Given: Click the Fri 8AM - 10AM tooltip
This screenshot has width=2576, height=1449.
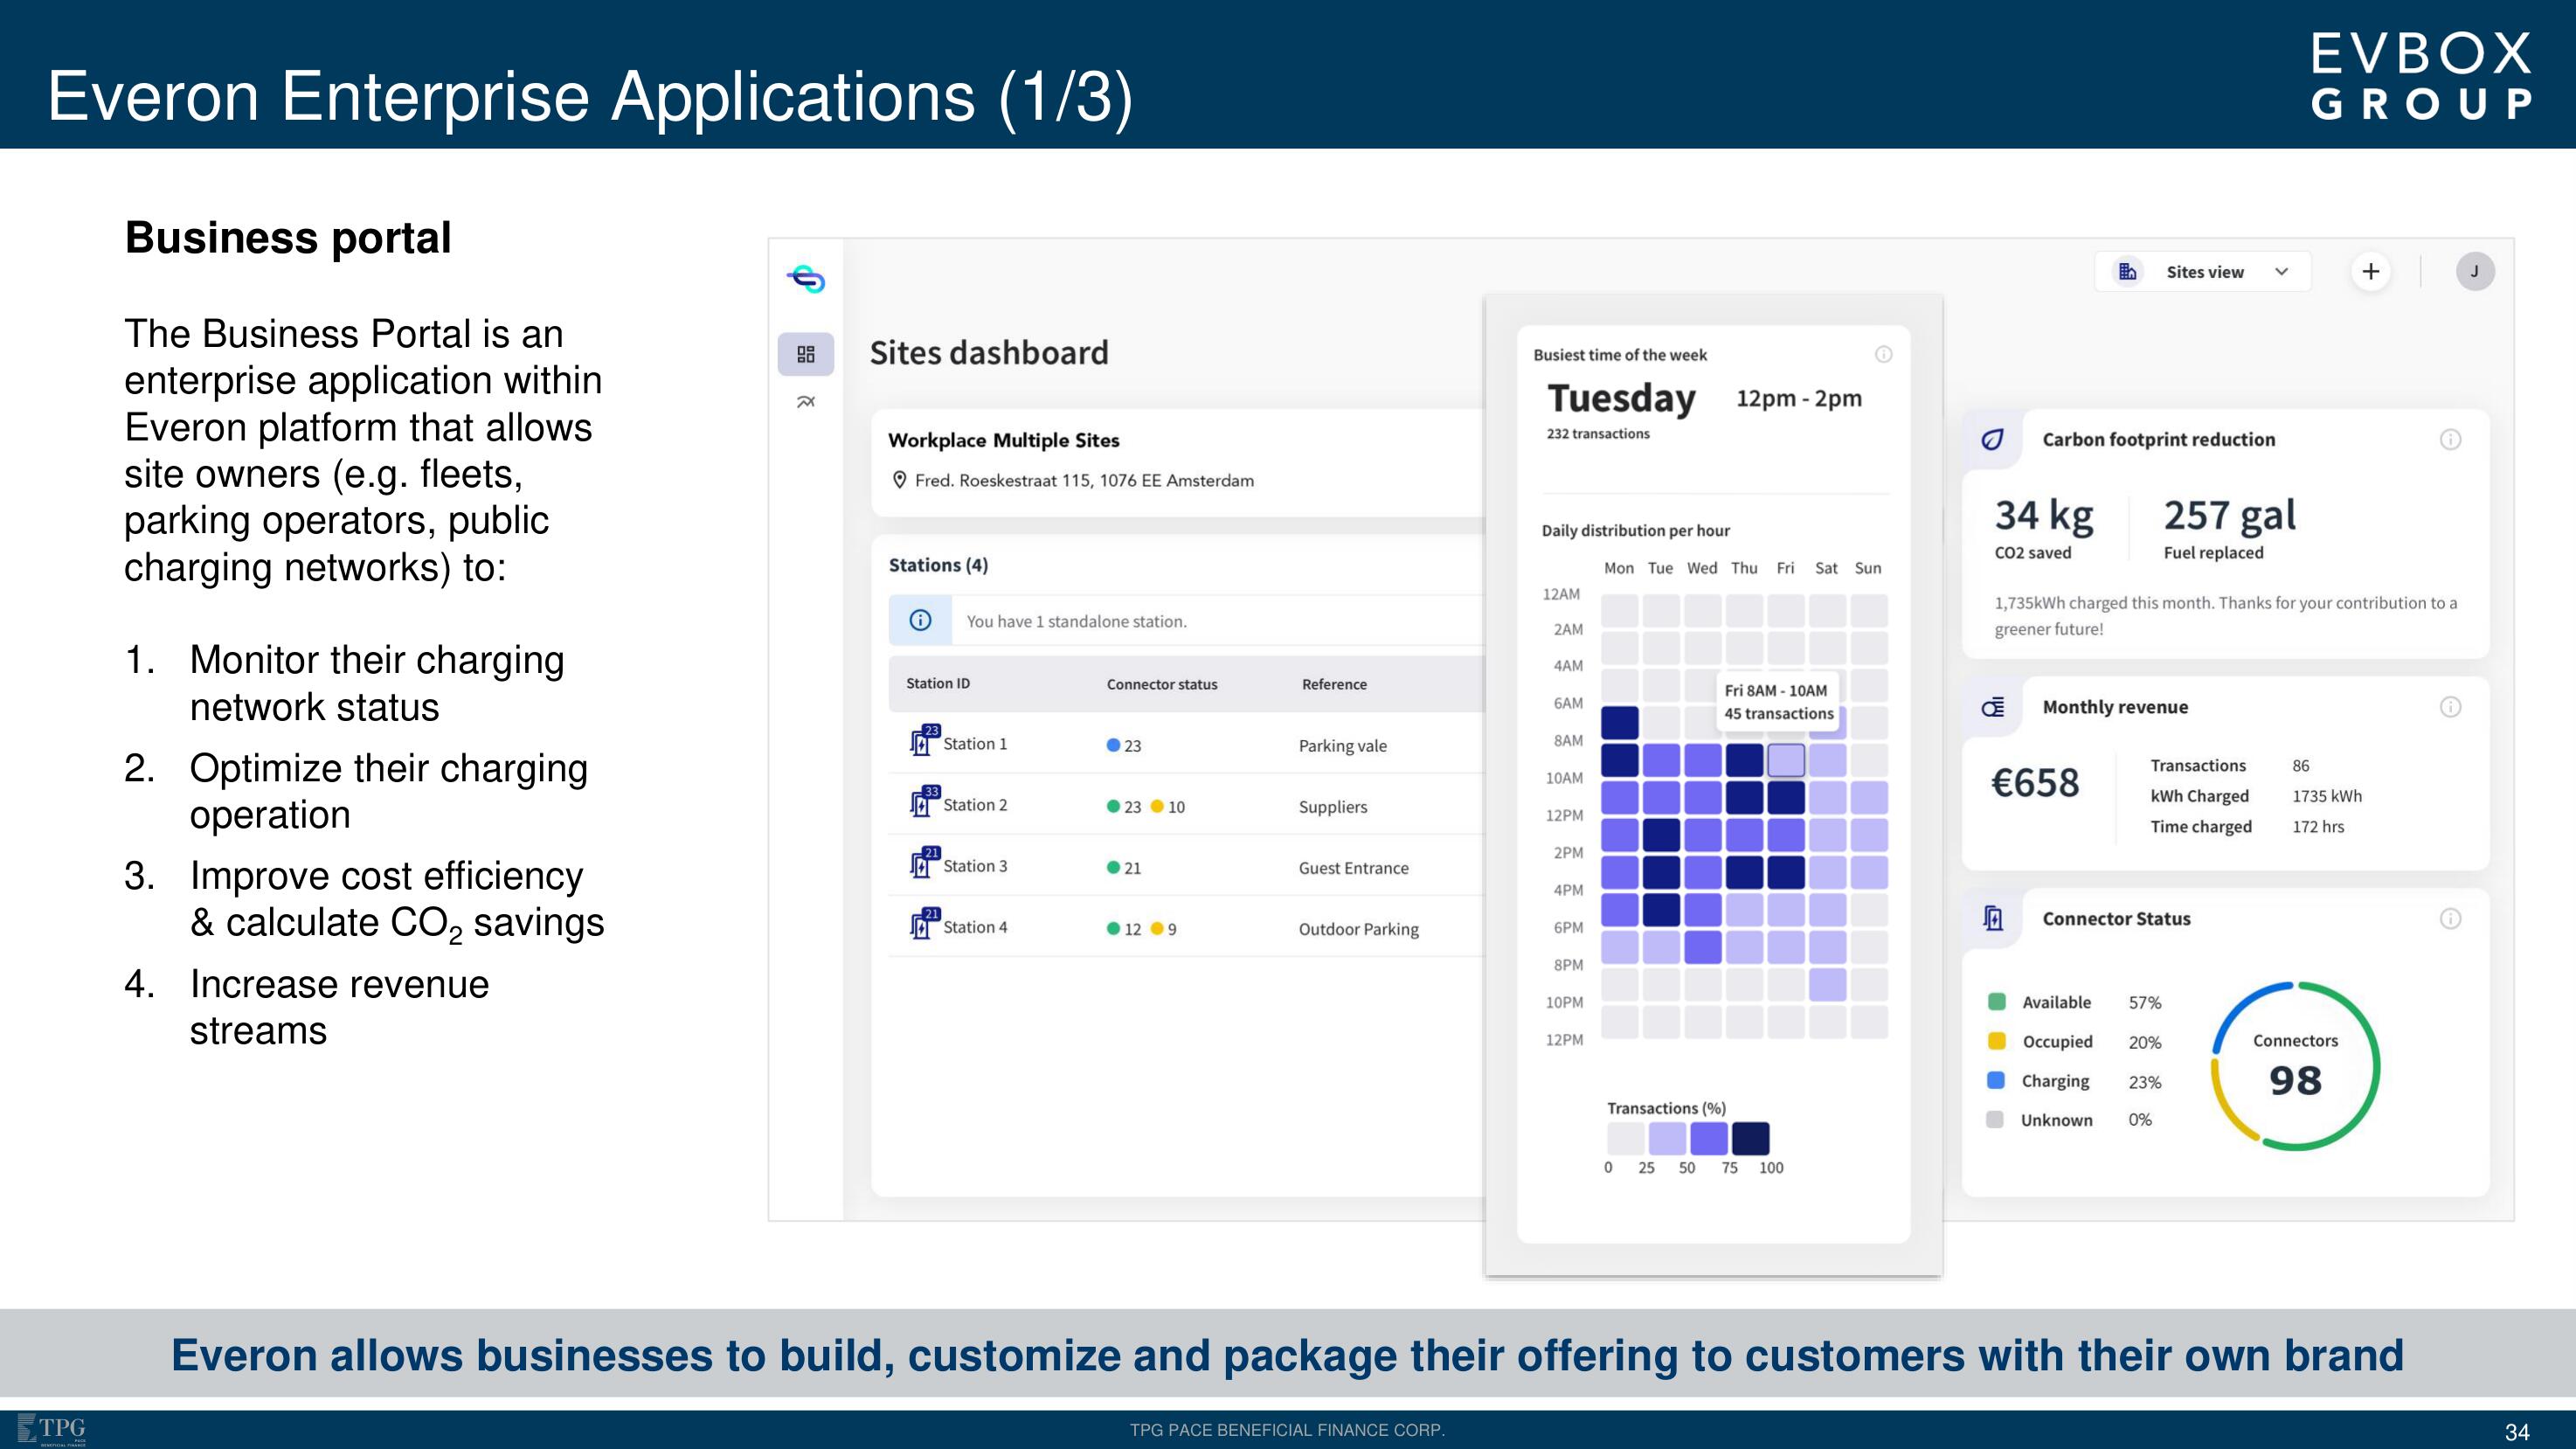Looking at the screenshot, I should [1778, 701].
